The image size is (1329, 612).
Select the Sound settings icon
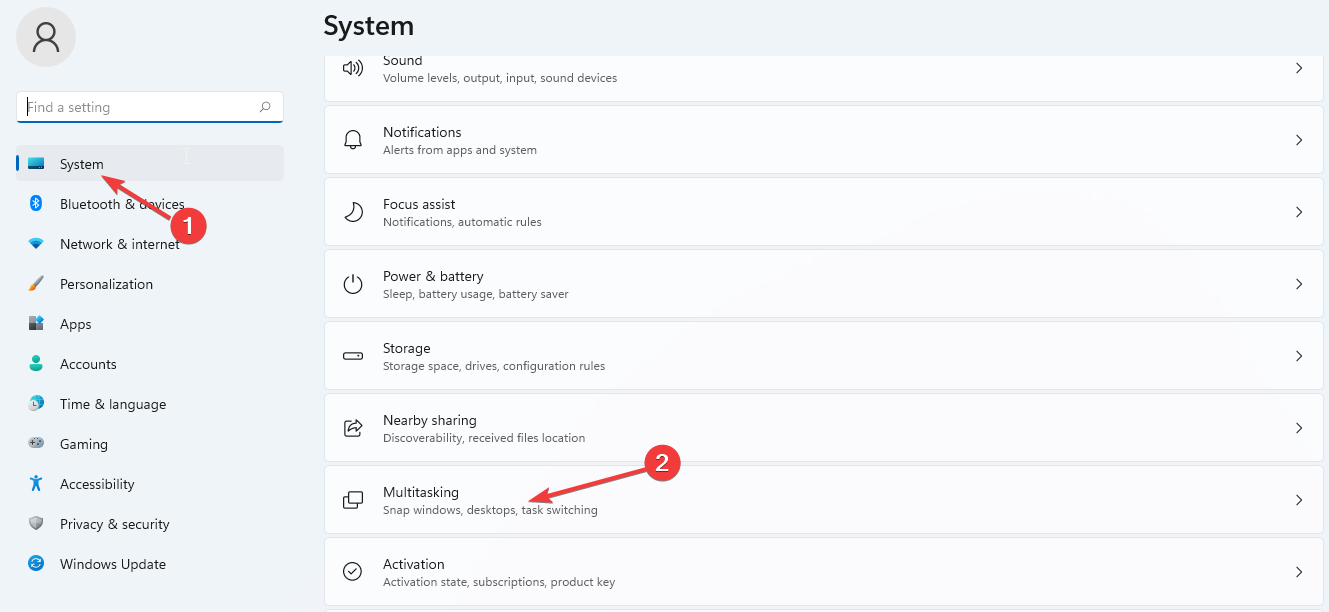(x=352, y=68)
